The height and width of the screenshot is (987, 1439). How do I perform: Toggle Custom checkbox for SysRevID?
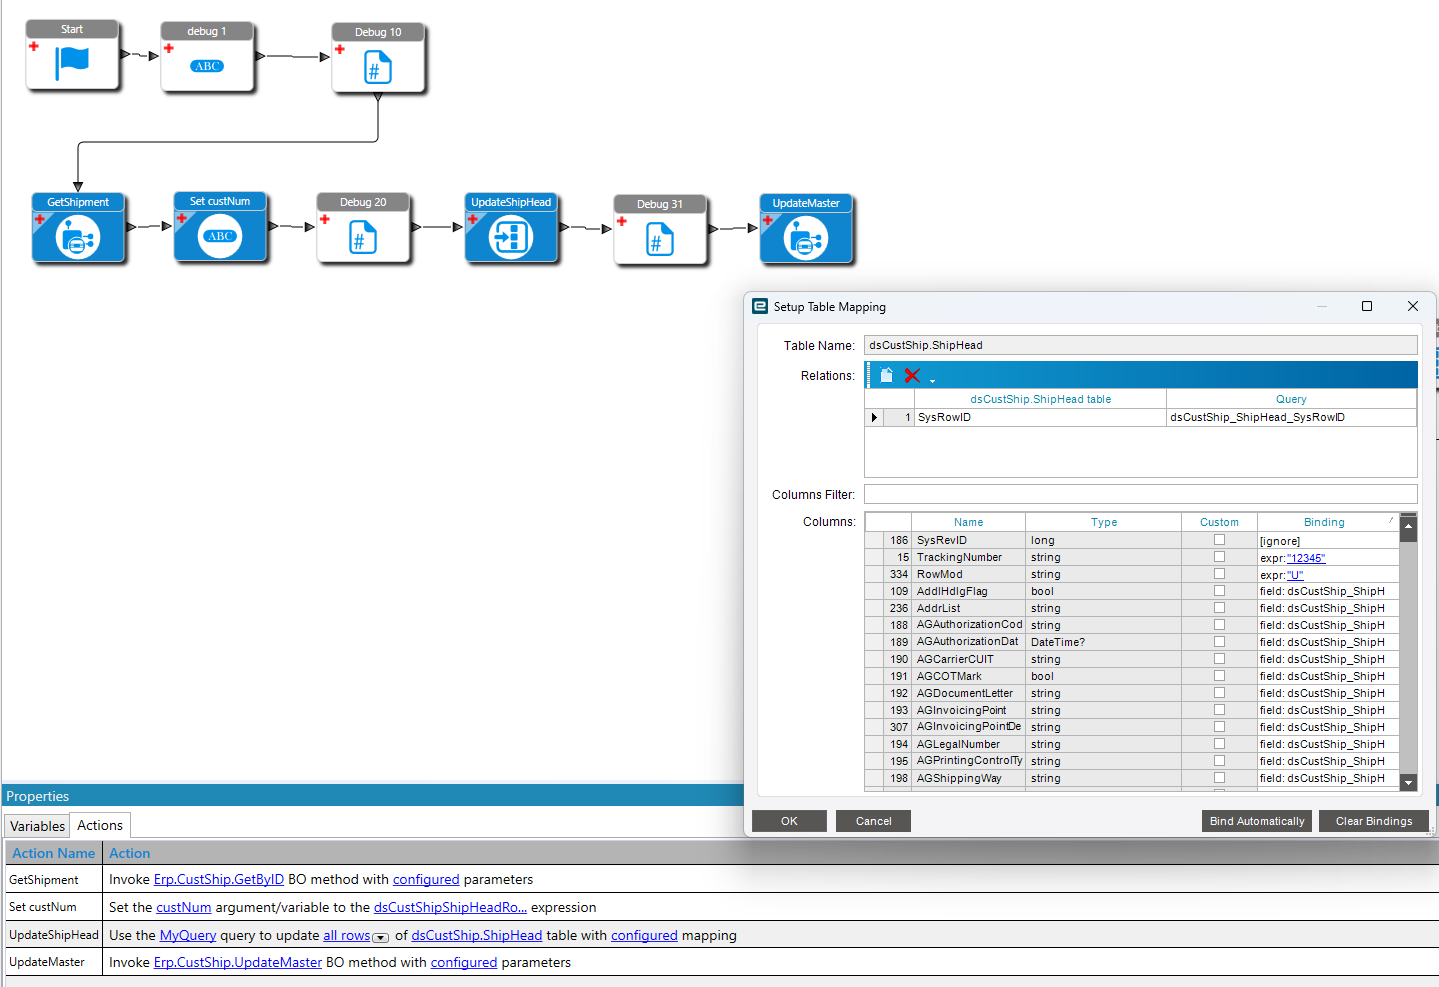1219,540
